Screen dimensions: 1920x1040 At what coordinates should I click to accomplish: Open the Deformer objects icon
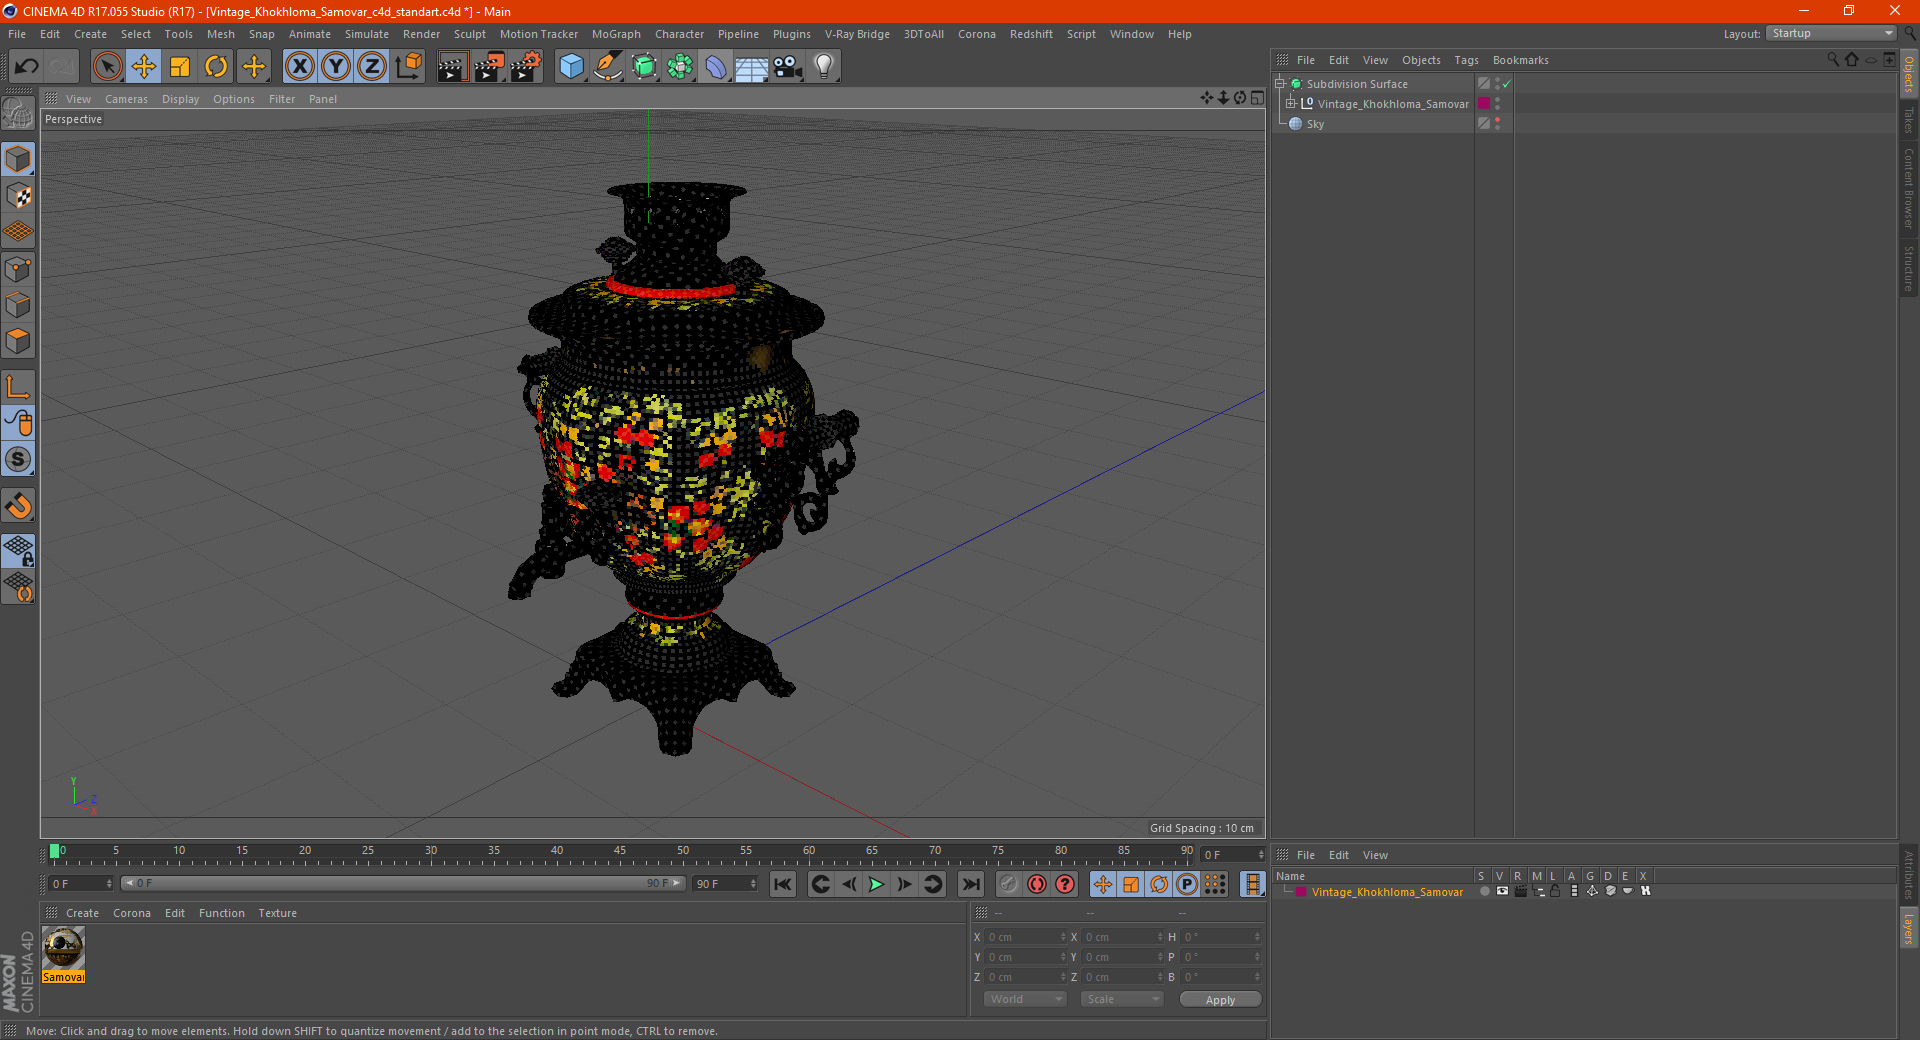click(716, 67)
